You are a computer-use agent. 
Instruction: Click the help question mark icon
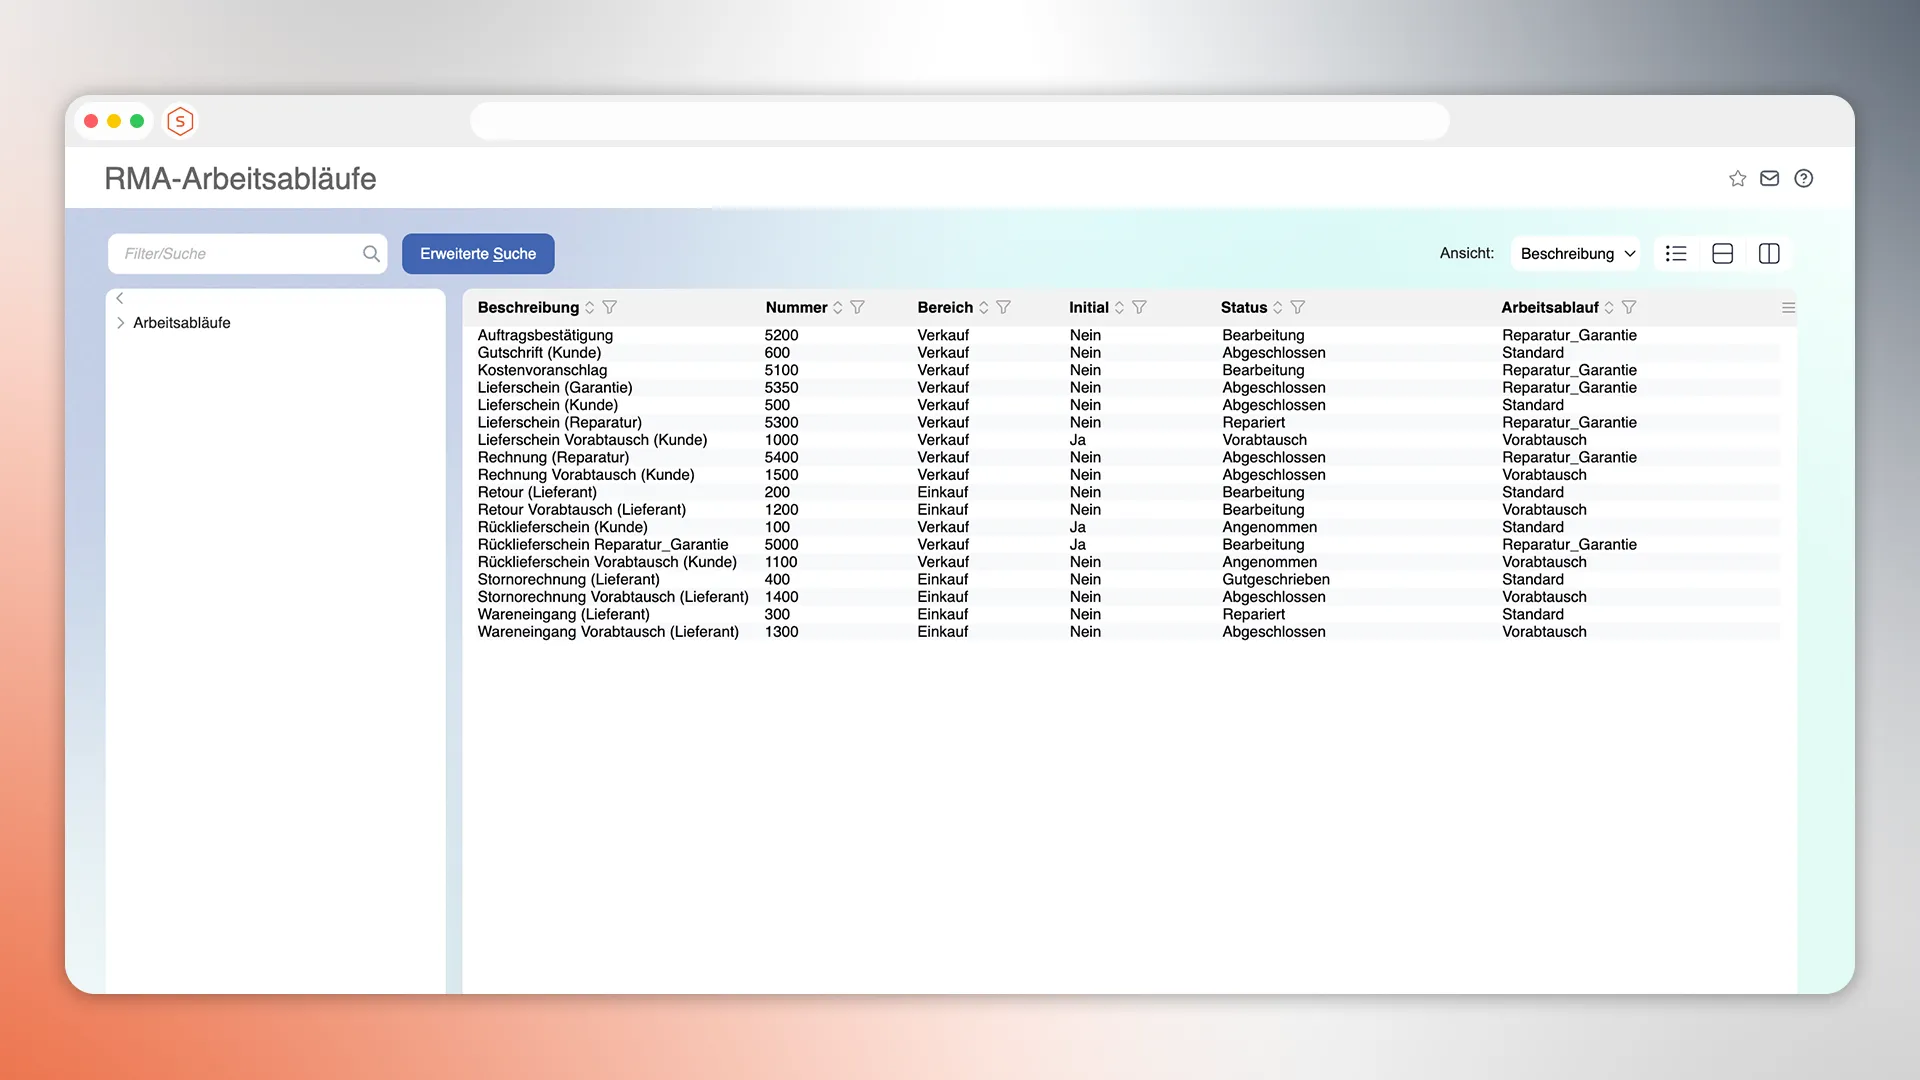[1803, 179]
